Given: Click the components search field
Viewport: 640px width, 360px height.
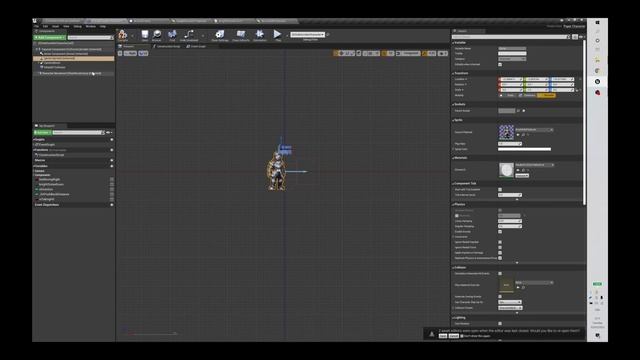Looking at the screenshot, I should (90, 38).
